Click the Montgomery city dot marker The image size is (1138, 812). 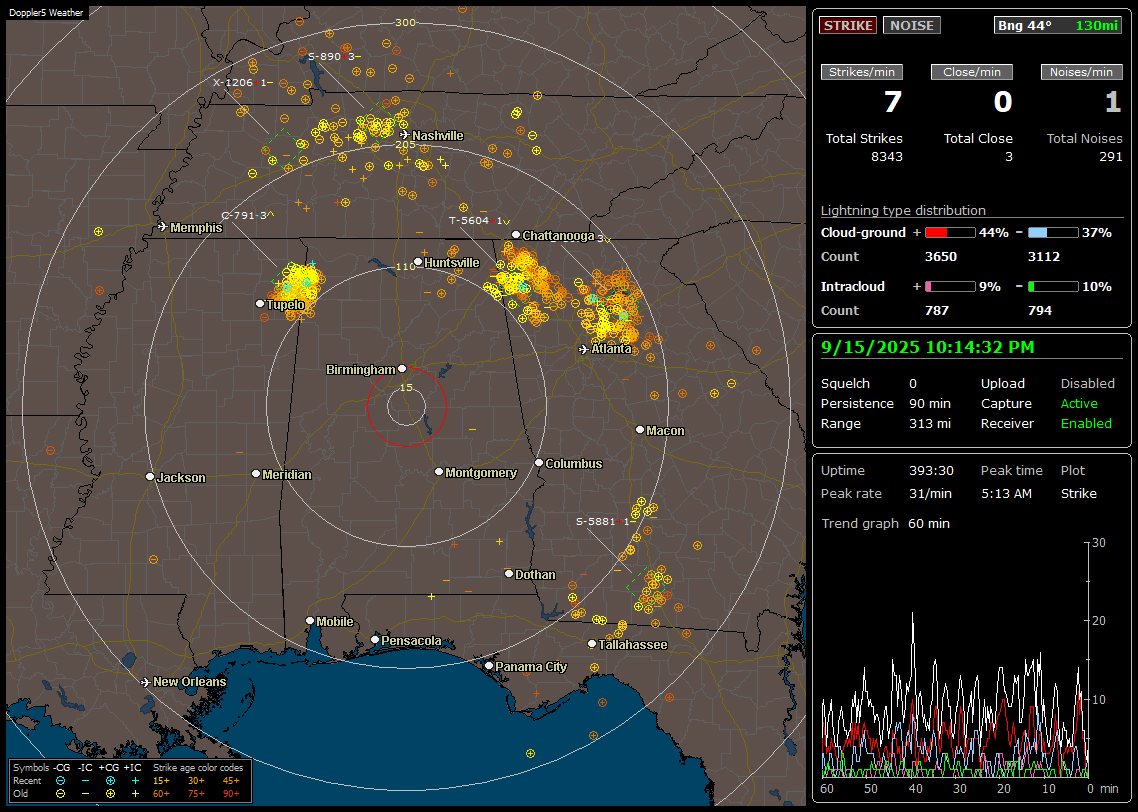pos(438,472)
